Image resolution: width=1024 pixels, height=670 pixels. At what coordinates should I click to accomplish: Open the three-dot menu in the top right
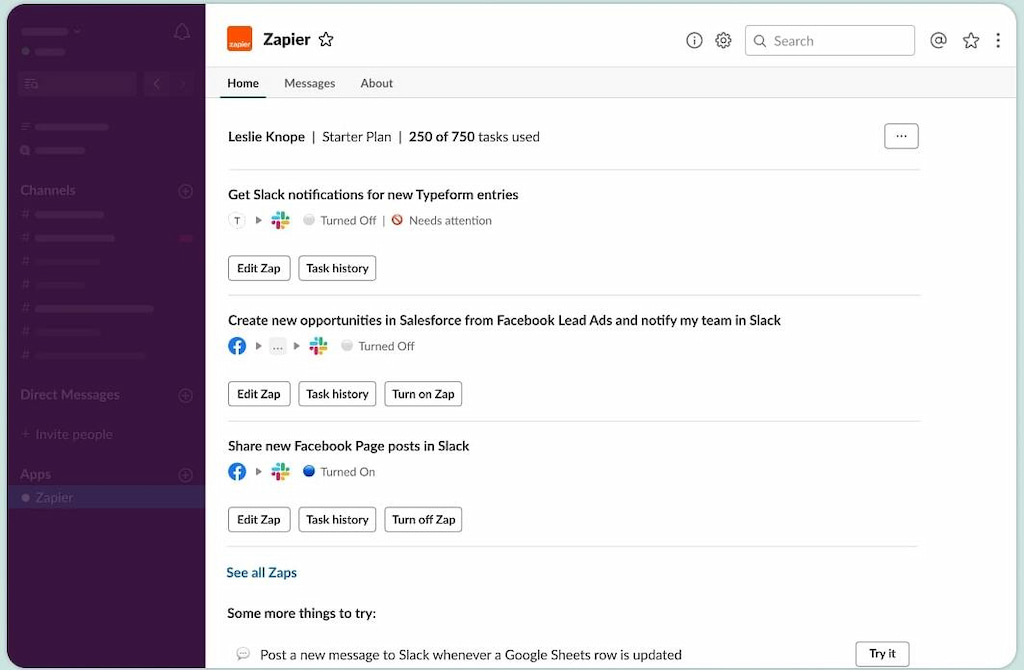[998, 40]
